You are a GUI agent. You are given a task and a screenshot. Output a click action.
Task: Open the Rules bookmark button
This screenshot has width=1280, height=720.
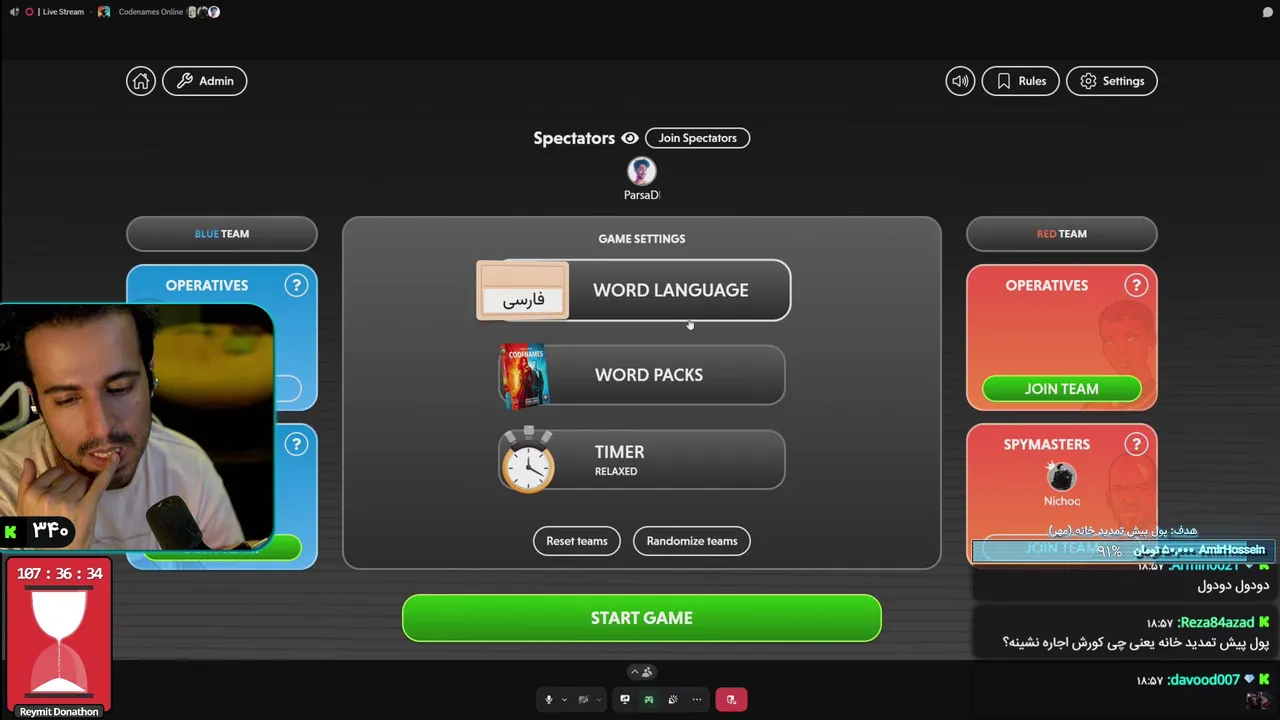[1020, 81]
